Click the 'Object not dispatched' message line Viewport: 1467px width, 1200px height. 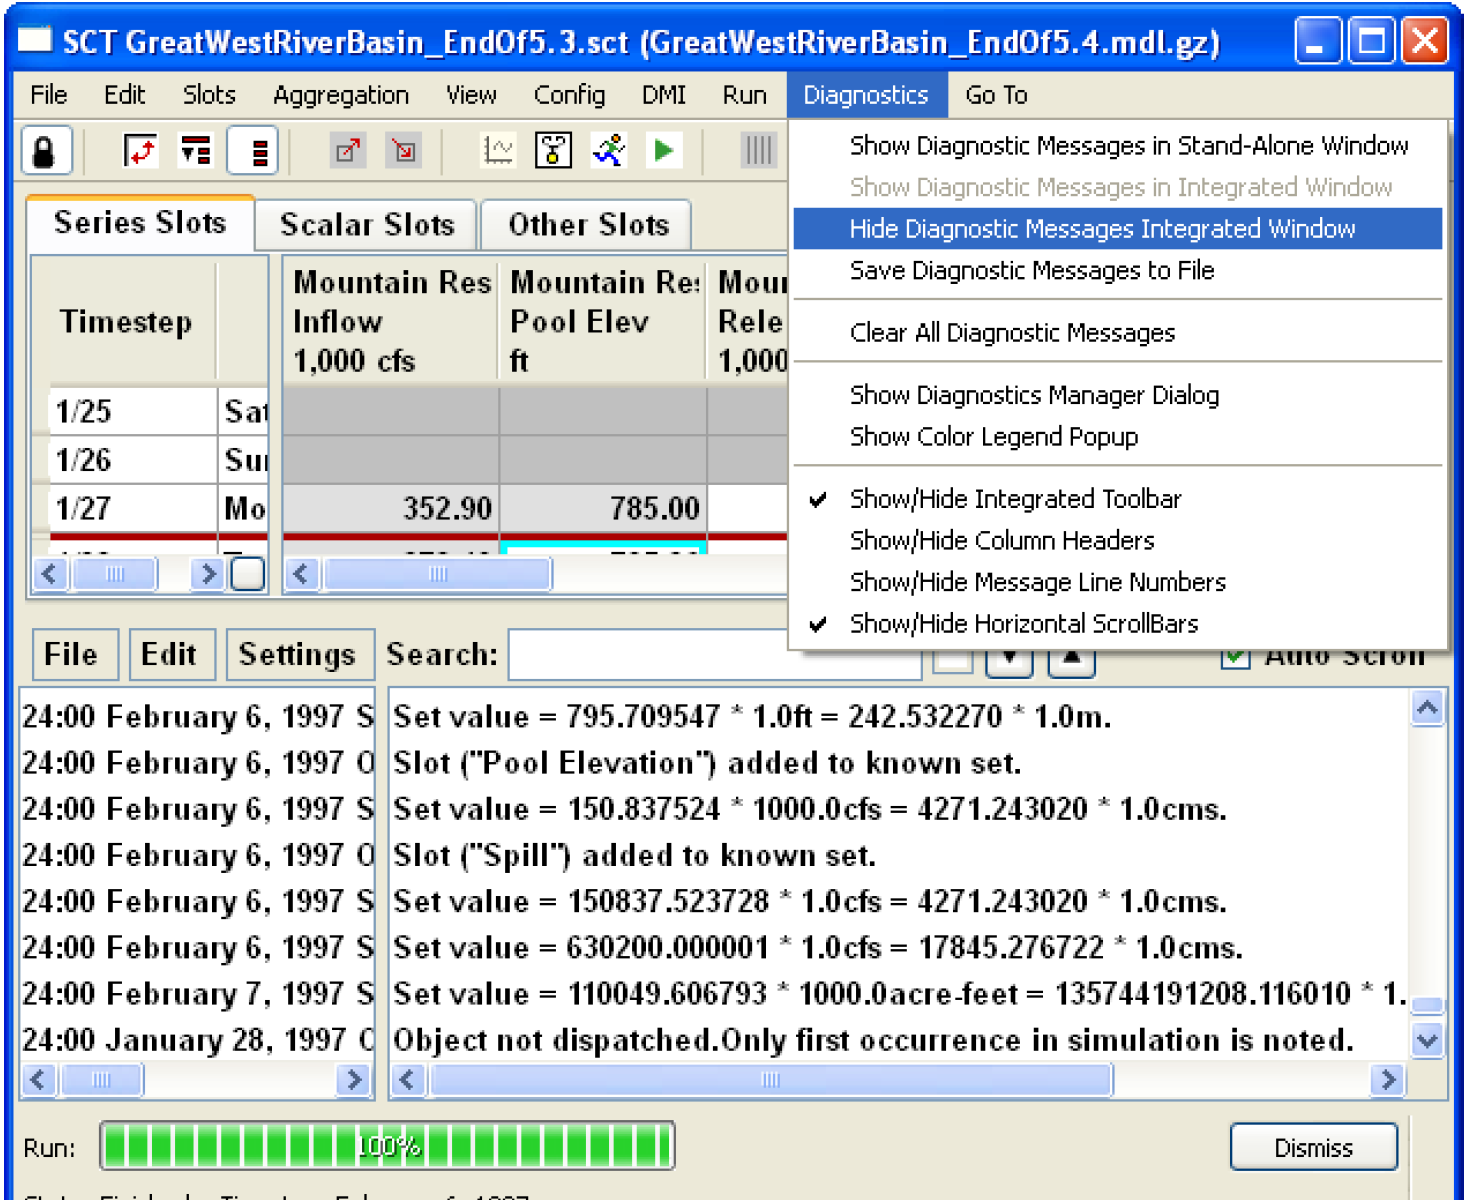(873, 1040)
